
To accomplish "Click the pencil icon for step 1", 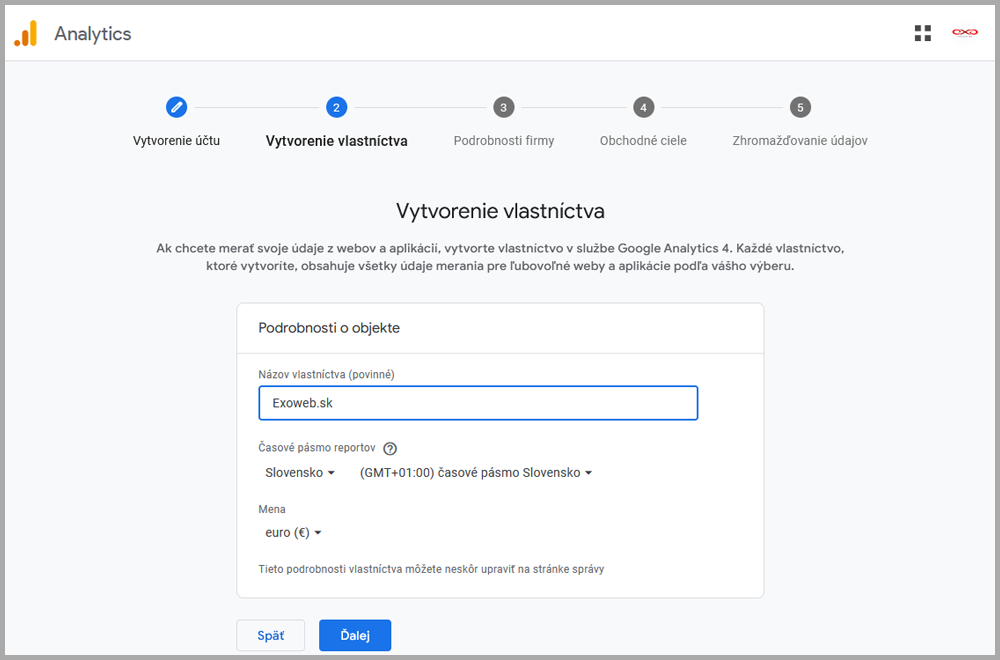I will (x=176, y=107).
